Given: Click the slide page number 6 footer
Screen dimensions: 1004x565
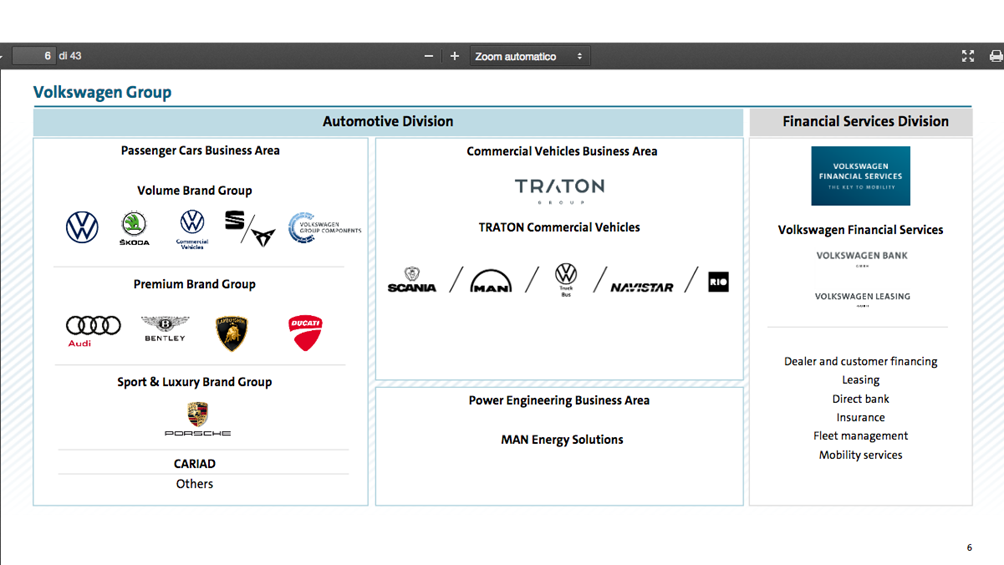Looking at the screenshot, I should click(969, 548).
